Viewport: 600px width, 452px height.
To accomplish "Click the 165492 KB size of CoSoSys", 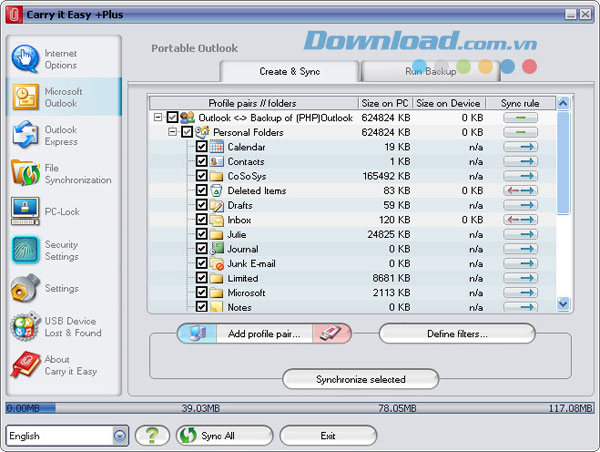I will click(386, 176).
